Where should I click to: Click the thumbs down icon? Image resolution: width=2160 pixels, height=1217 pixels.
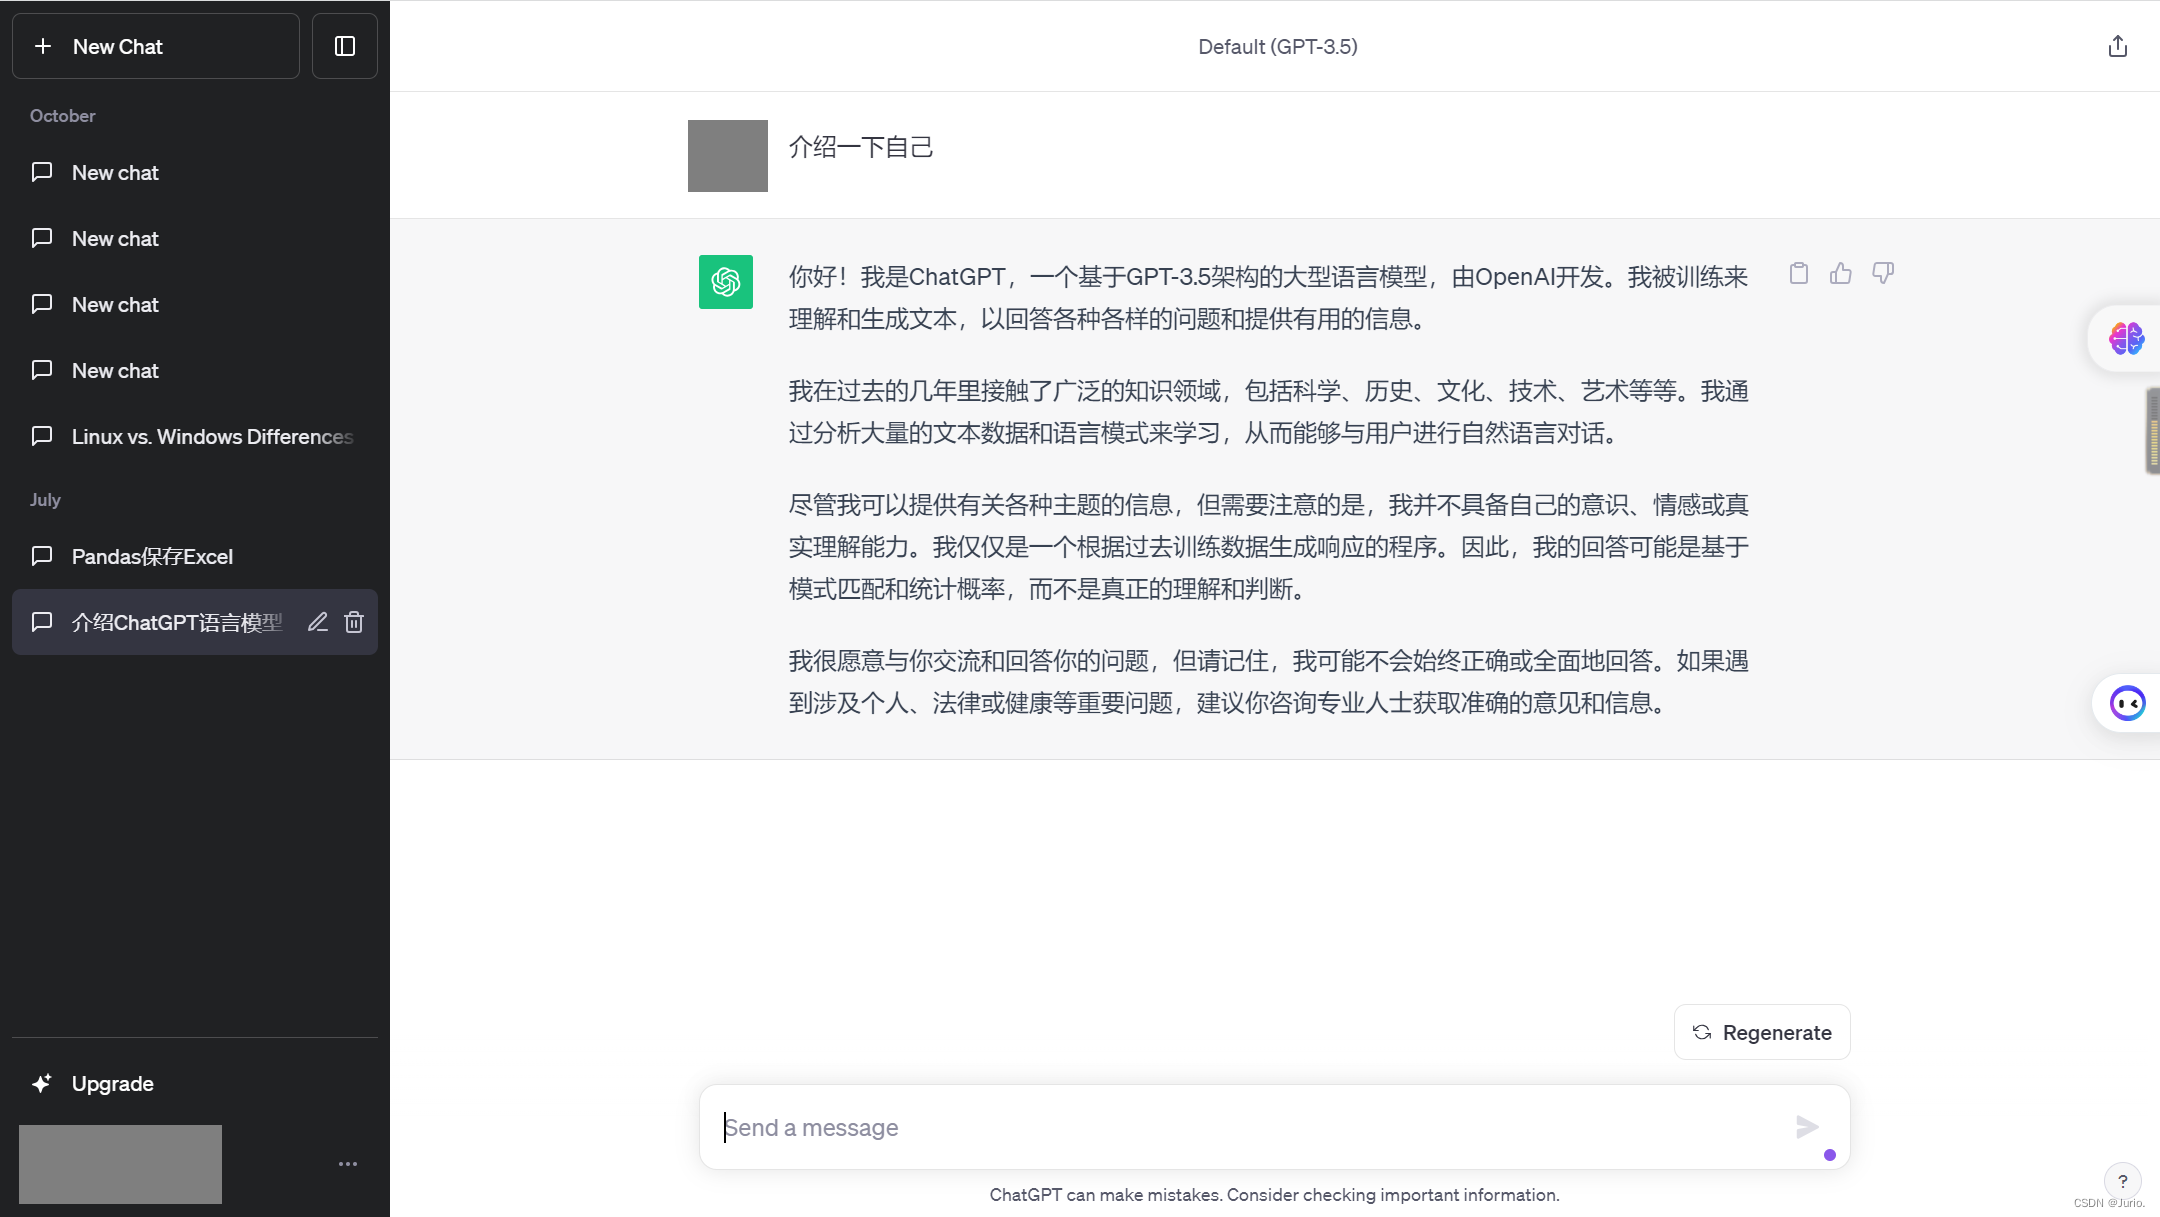[1883, 273]
